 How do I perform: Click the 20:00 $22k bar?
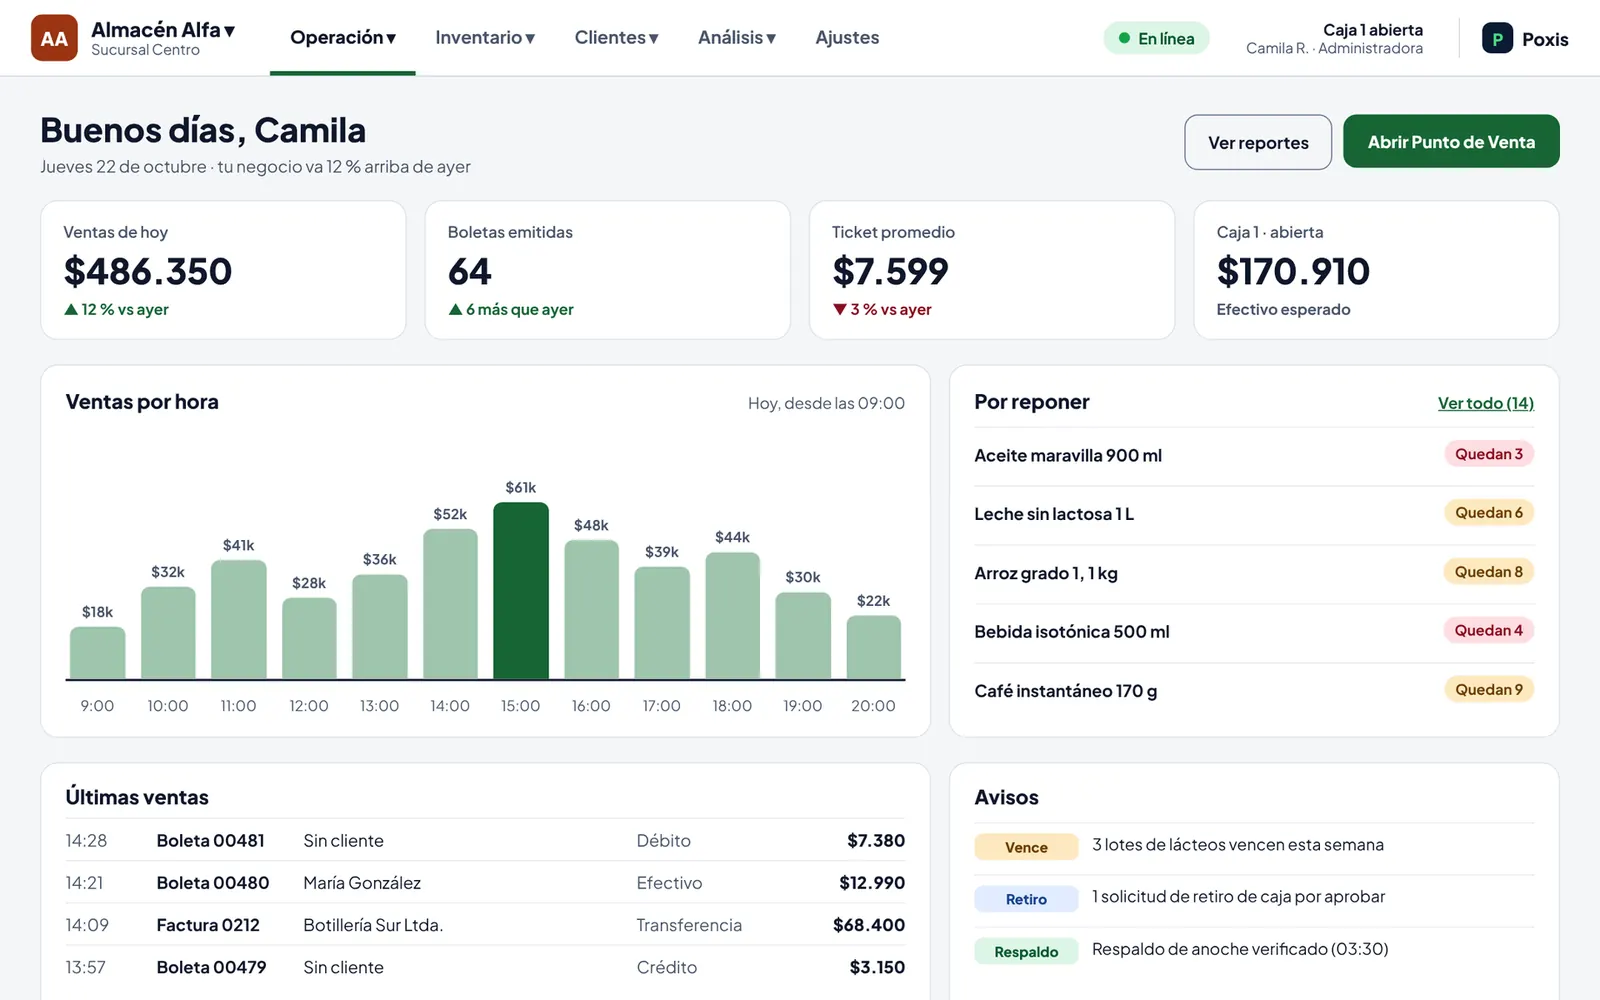[873, 647]
